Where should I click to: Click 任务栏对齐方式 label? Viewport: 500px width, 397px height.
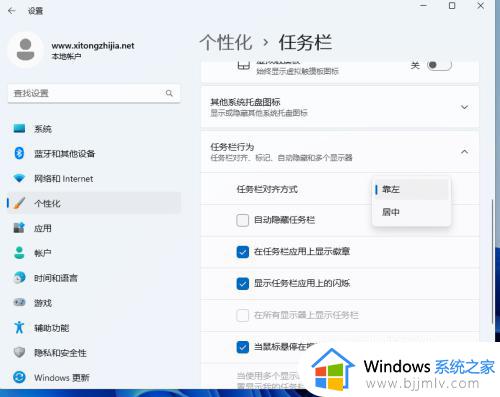pyautogui.click(x=267, y=189)
